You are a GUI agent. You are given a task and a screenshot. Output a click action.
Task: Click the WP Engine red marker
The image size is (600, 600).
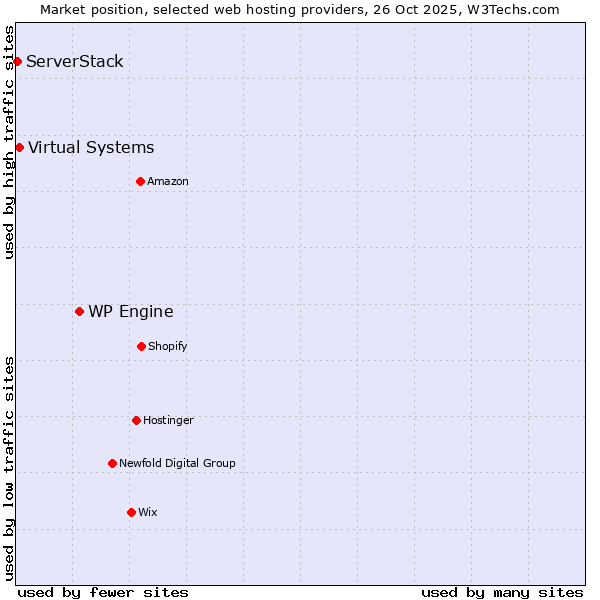79,311
